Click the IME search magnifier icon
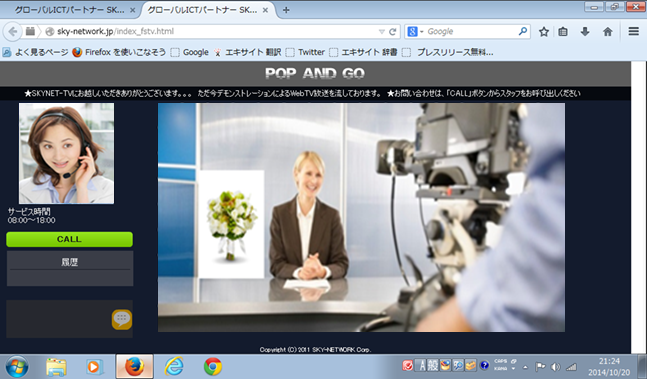The width and height of the screenshot is (647, 379). click(x=458, y=366)
